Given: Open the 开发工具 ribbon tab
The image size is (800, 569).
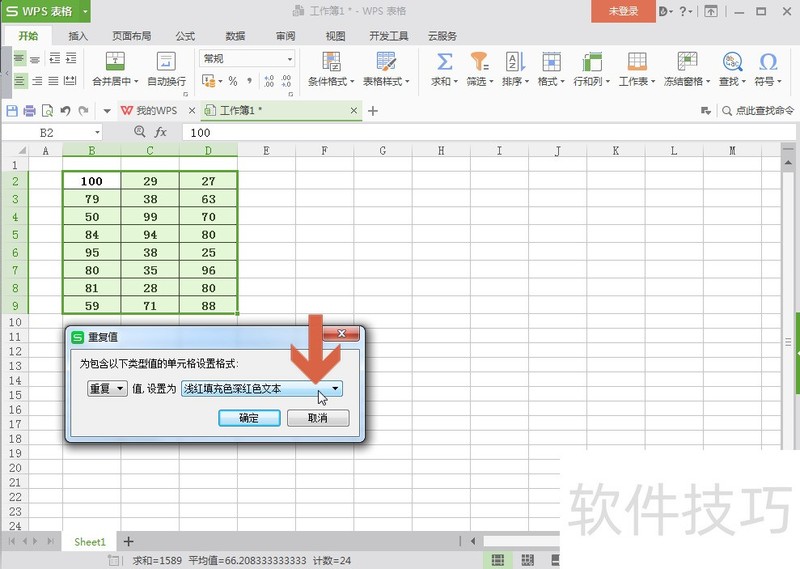Looking at the screenshot, I should [389, 36].
